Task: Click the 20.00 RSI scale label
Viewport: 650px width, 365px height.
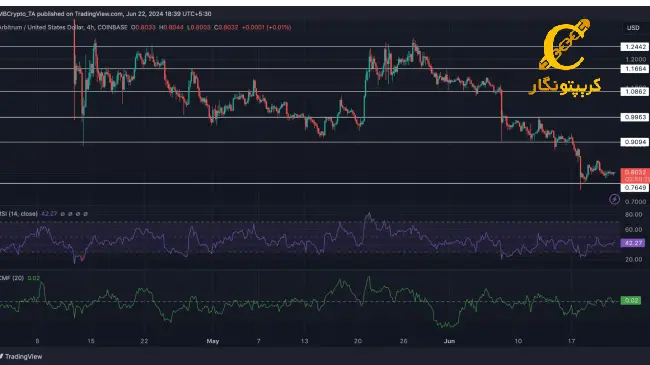Action: pyautogui.click(x=633, y=259)
